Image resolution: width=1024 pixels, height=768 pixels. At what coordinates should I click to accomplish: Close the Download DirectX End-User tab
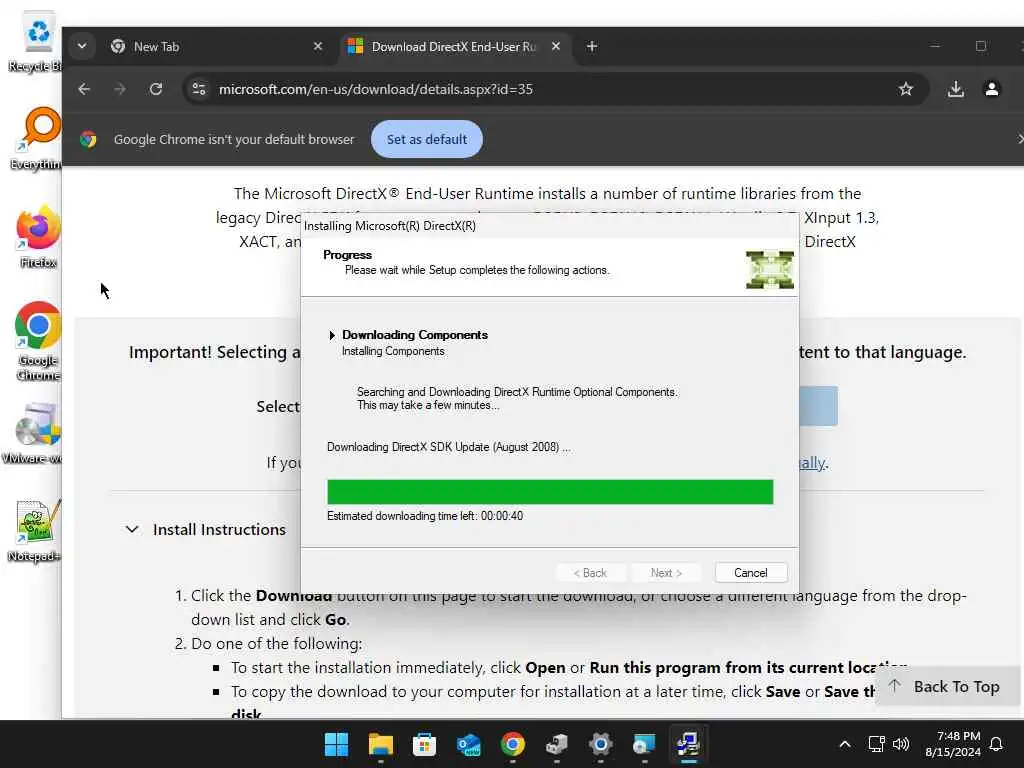point(556,46)
